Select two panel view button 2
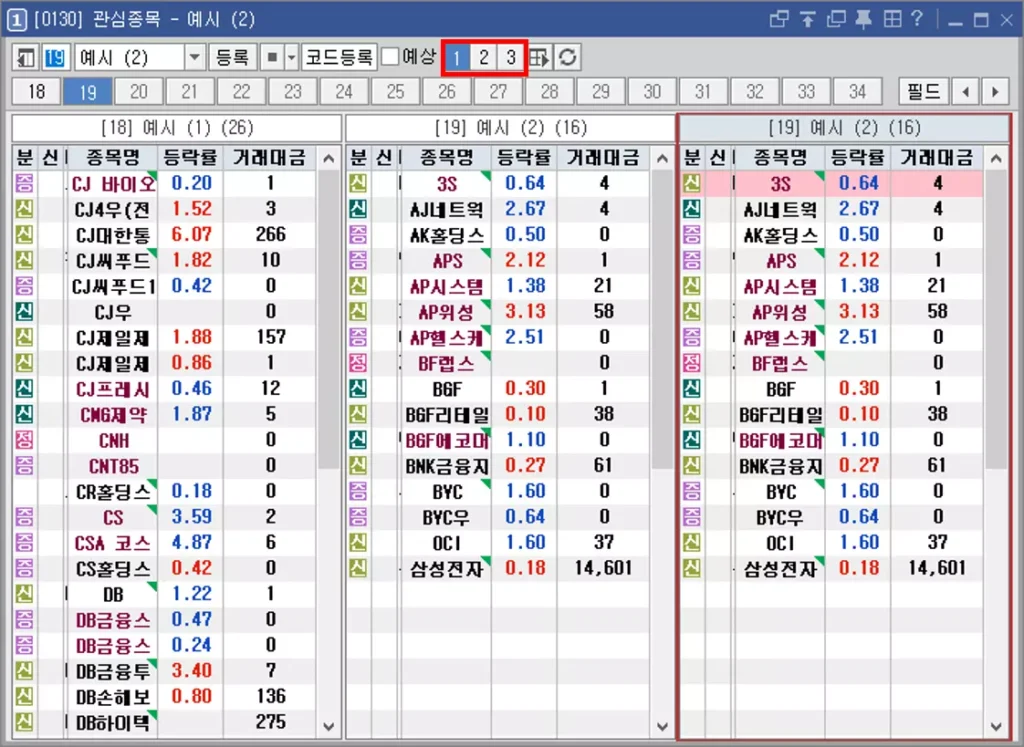 pyautogui.click(x=483, y=57)
